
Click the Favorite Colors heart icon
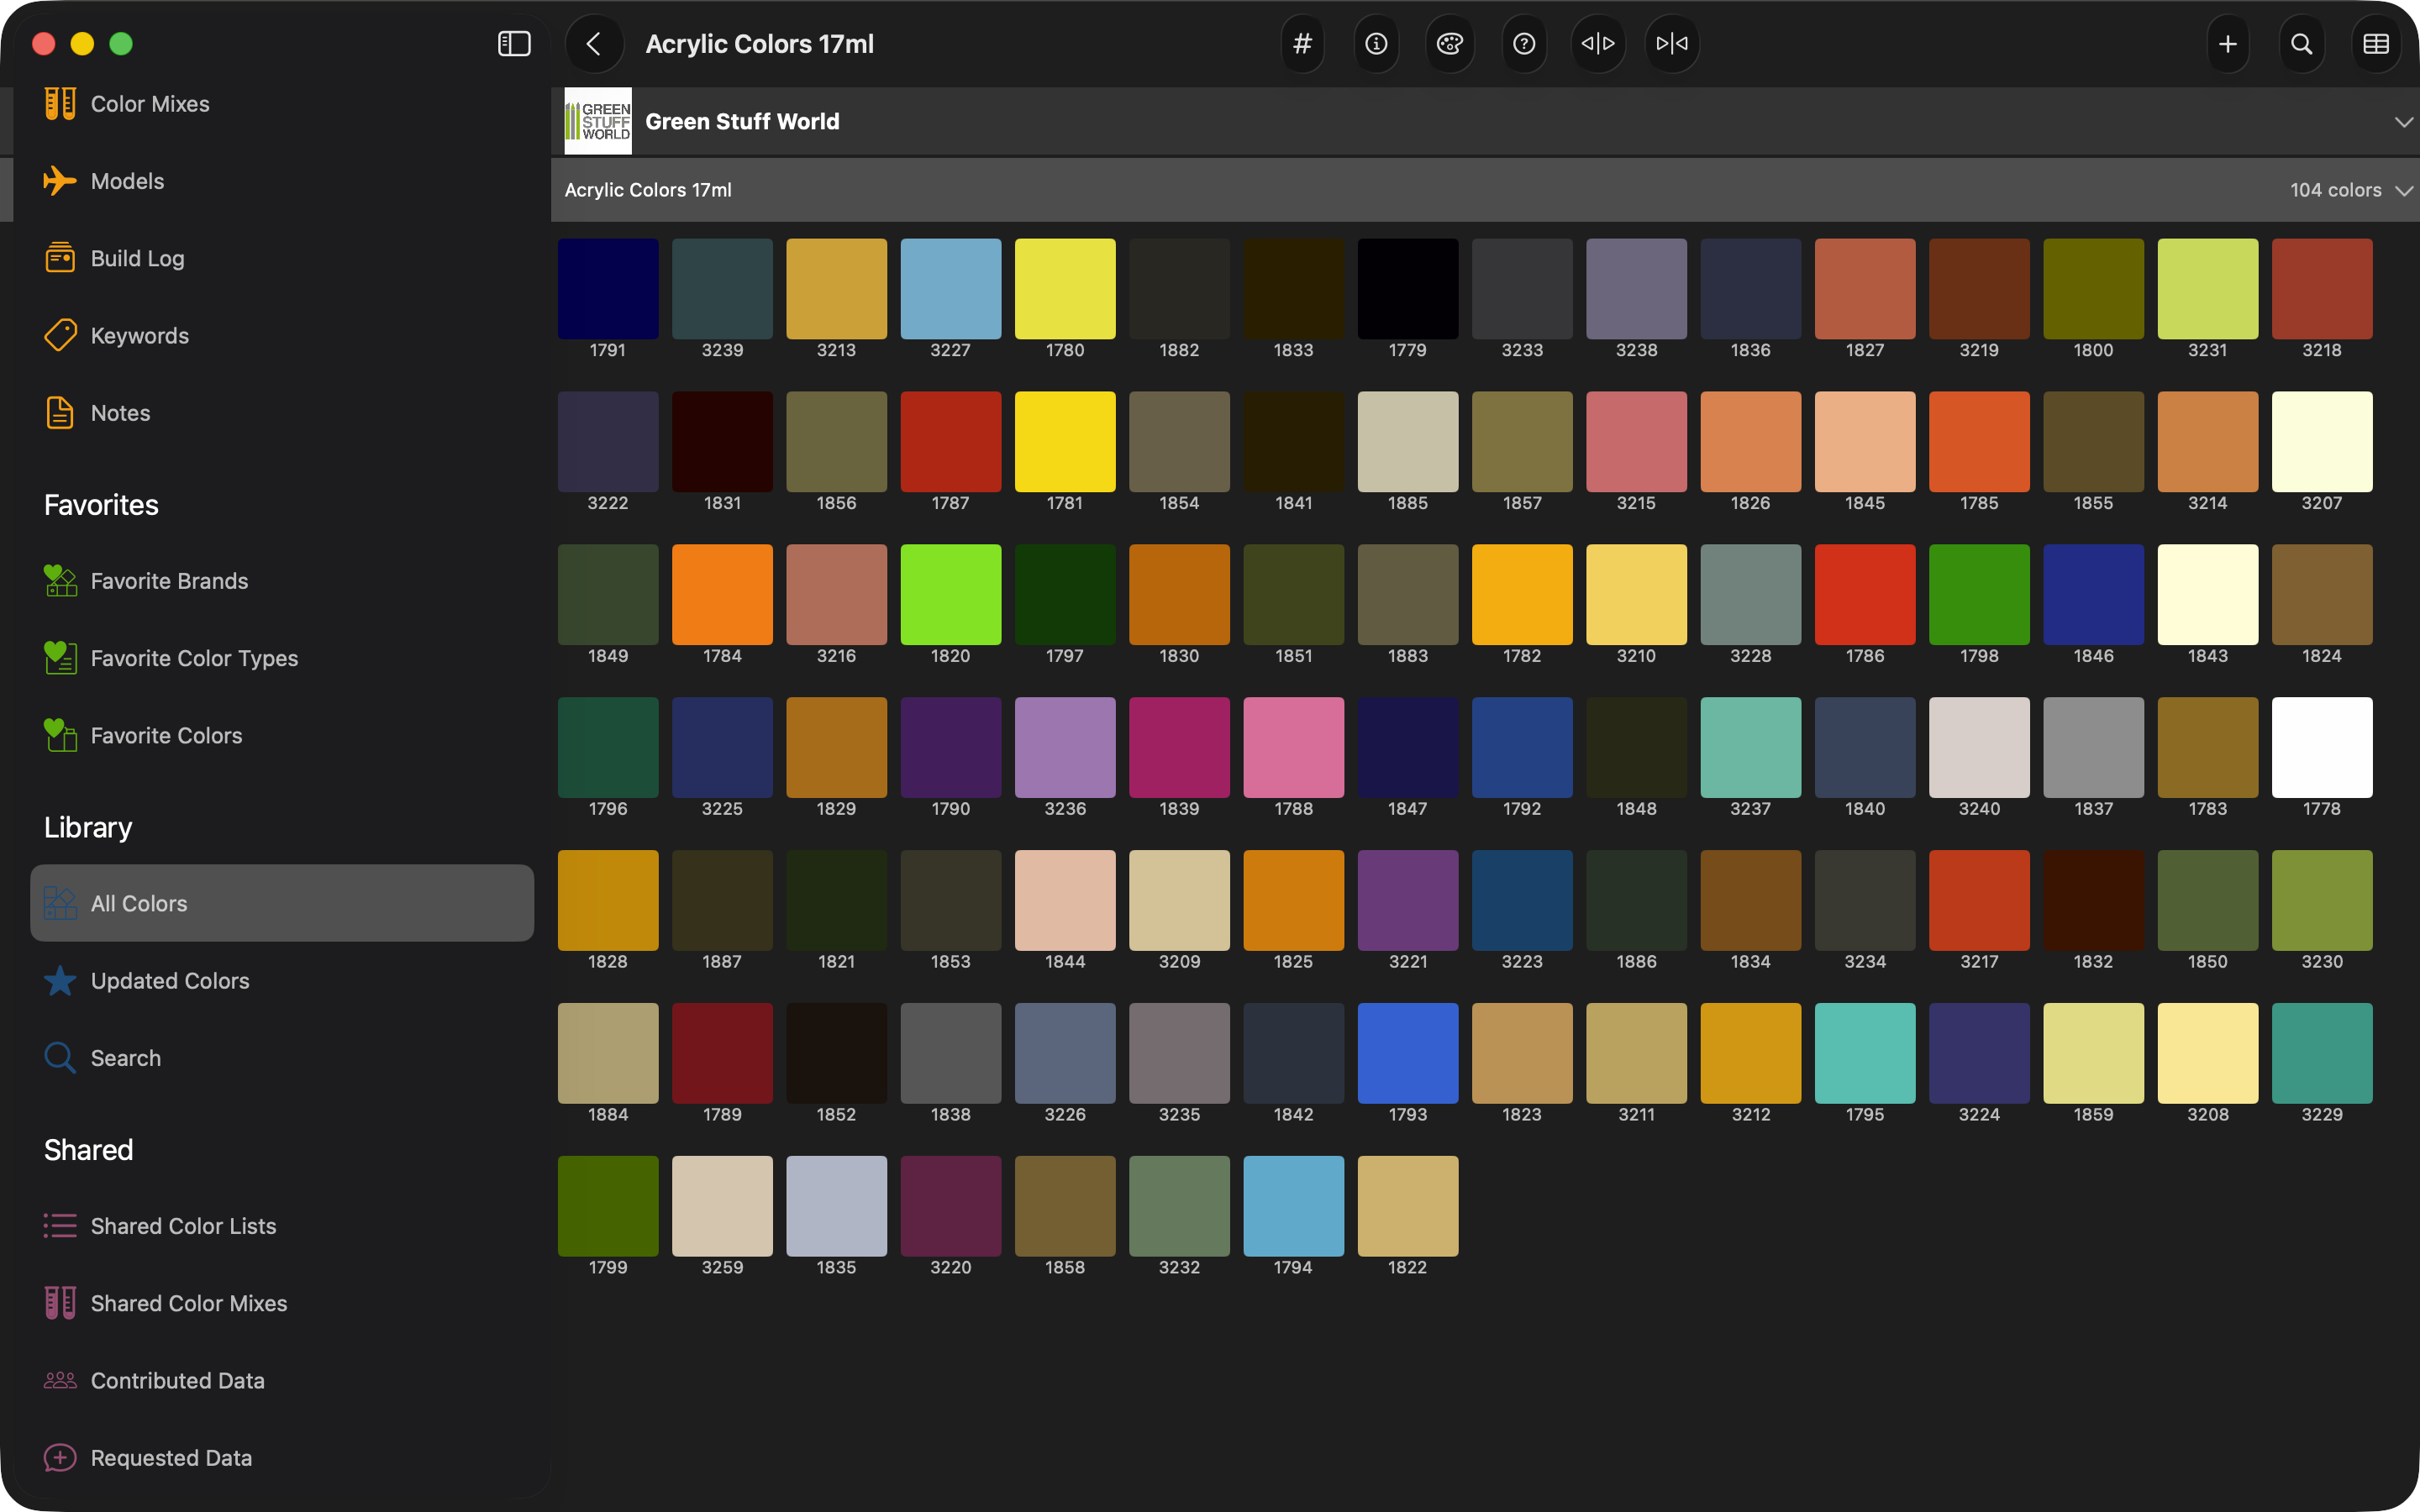point(60,735)
